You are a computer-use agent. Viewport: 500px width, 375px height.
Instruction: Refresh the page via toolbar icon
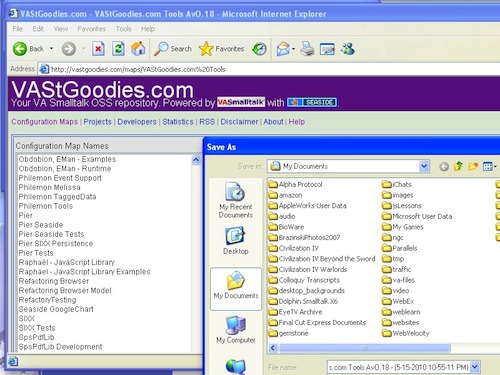(x=118, y=49)
